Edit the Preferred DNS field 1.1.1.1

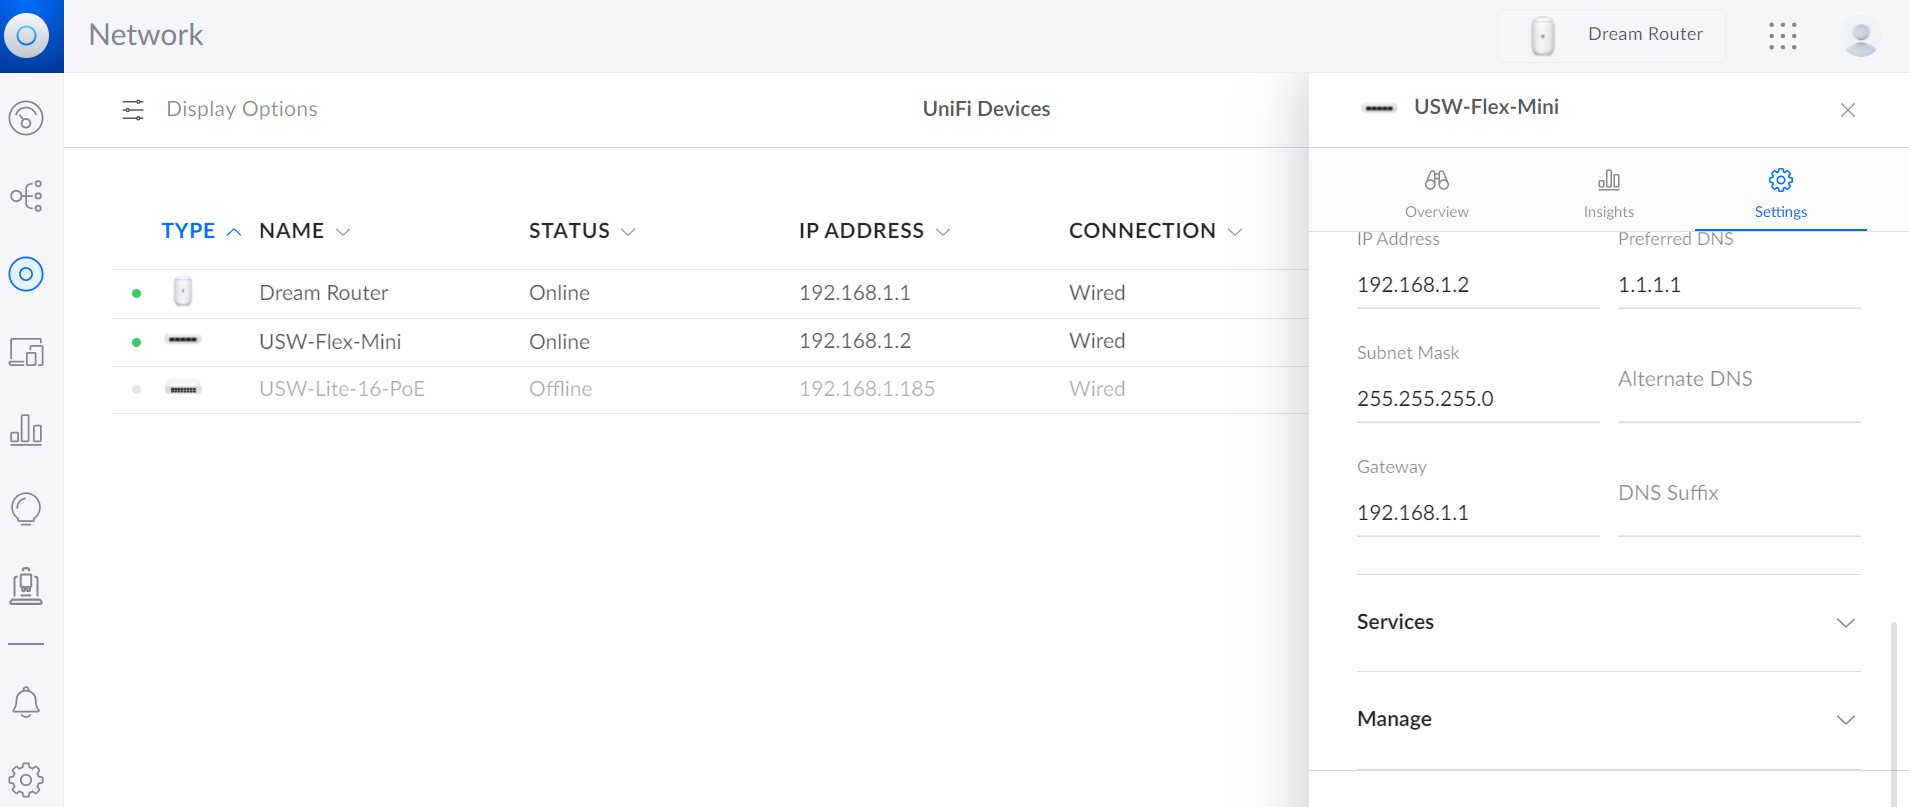point(1739,285)
